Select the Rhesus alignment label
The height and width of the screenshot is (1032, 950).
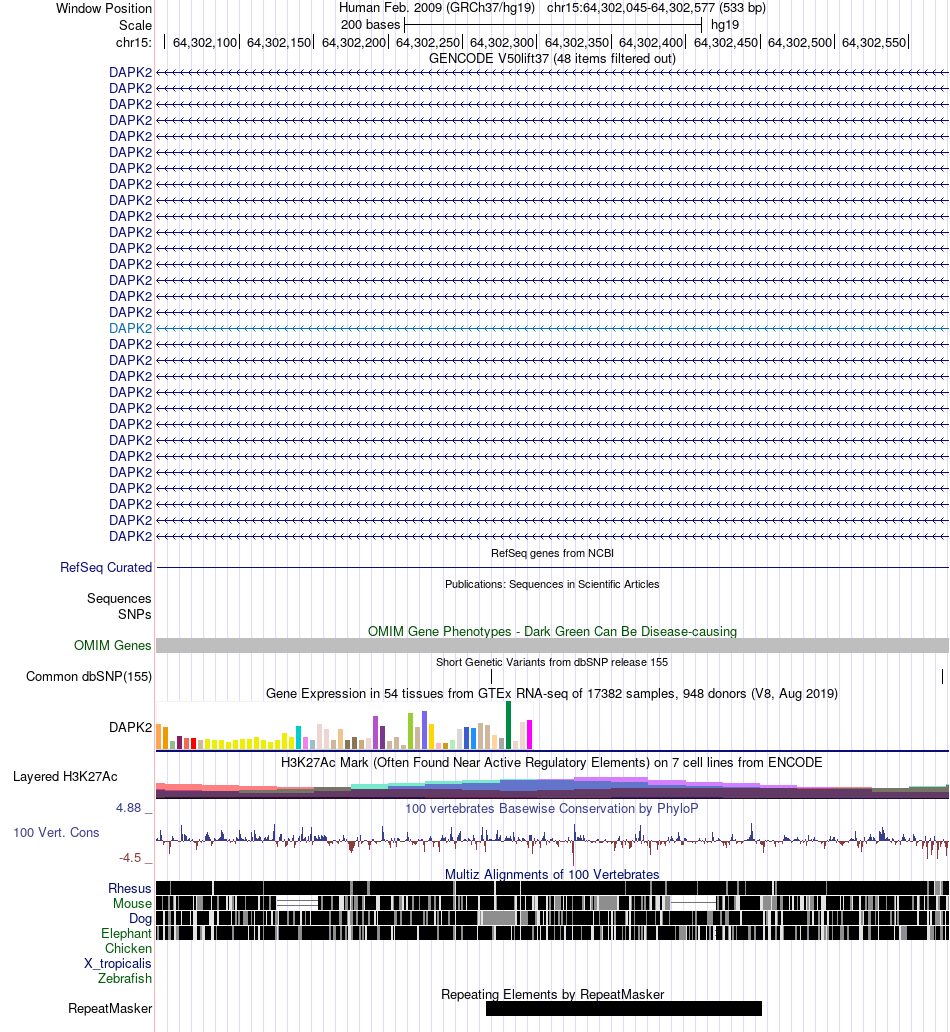130,889
